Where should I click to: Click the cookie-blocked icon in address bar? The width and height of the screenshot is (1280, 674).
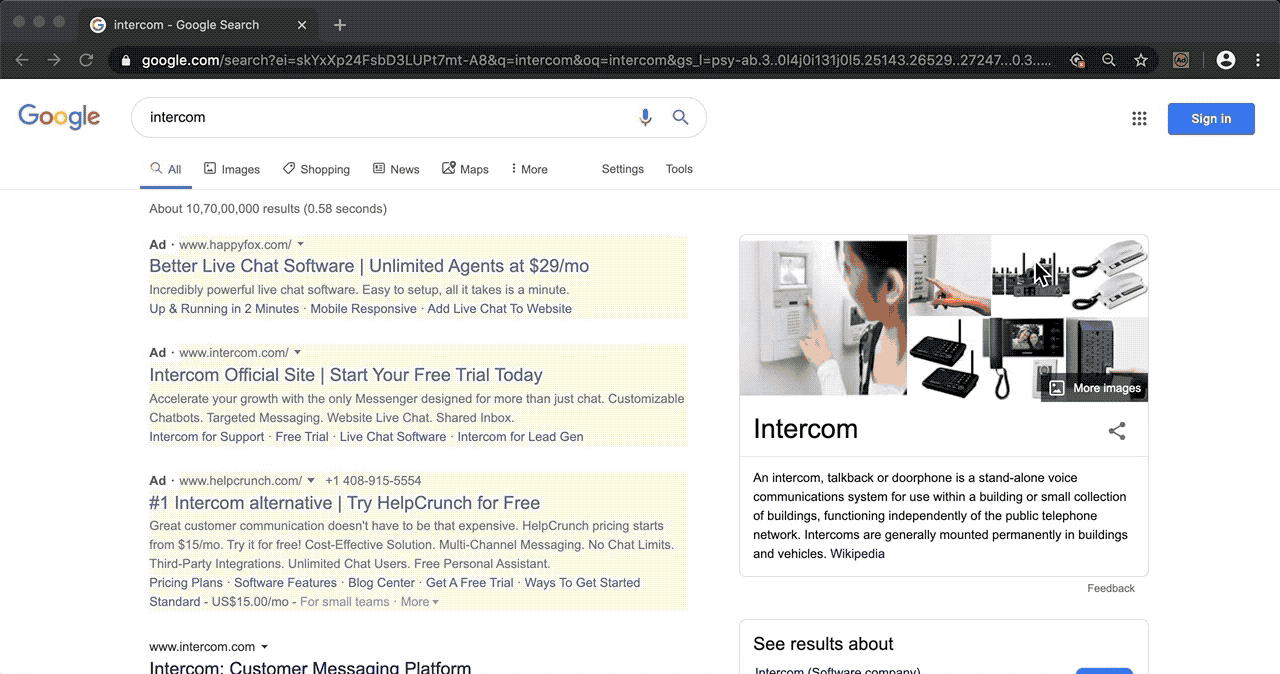click(1077, 60)
